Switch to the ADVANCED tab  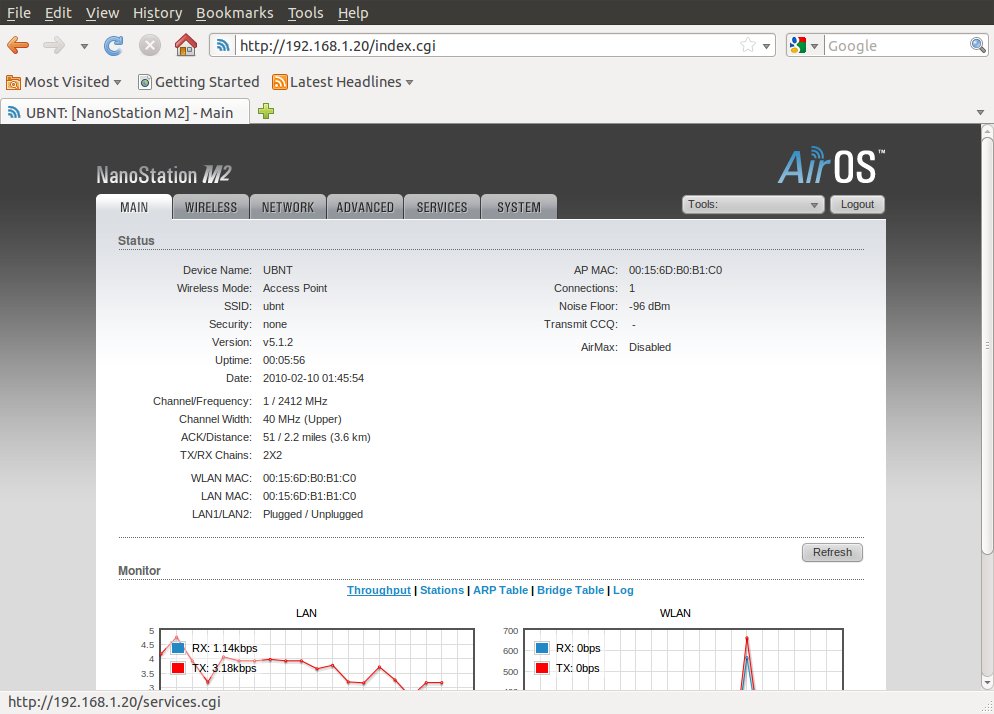(x=365, y=207)
